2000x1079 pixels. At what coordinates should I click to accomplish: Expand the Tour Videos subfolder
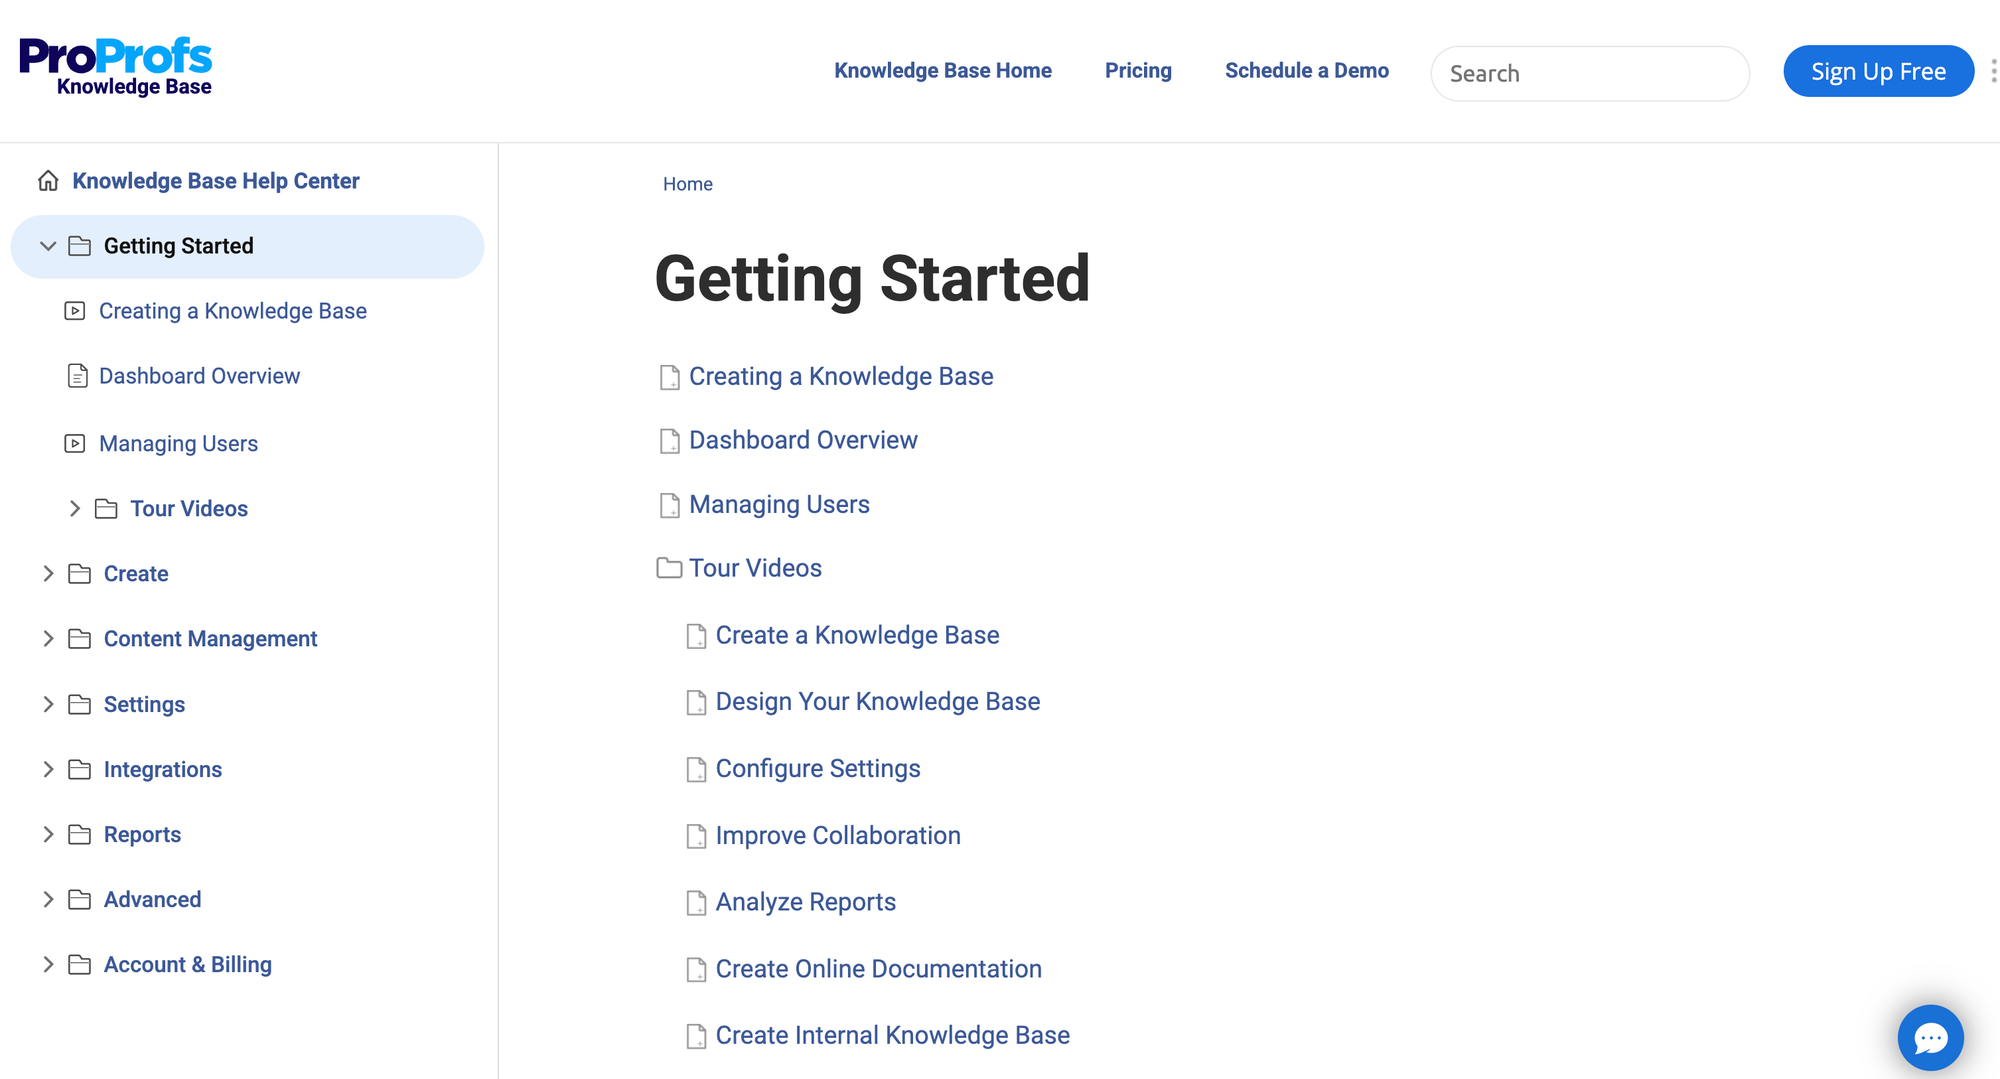tap(74, 508)
